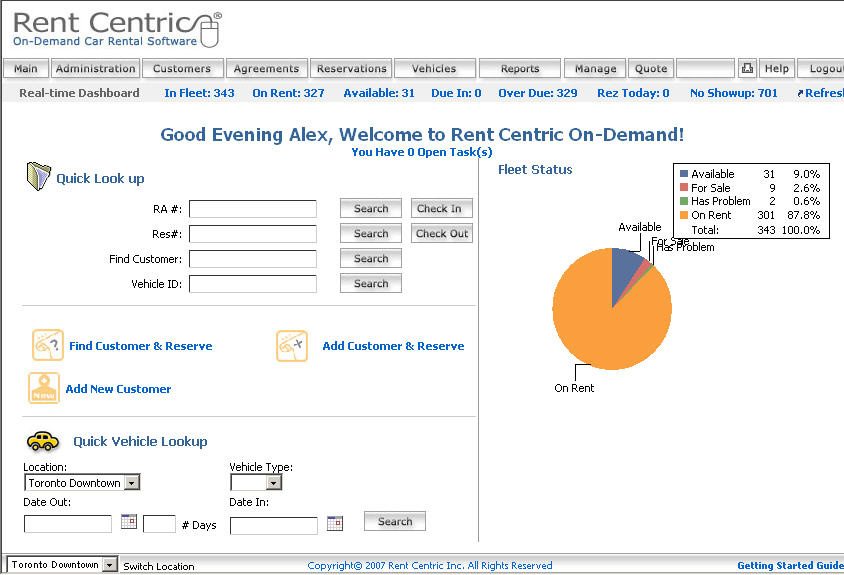Image resolution: width=844 pixels, height=575 pixels.
Task: Click the Fleet Status heading
Action: pyautogui.click(x=535, y=170)
